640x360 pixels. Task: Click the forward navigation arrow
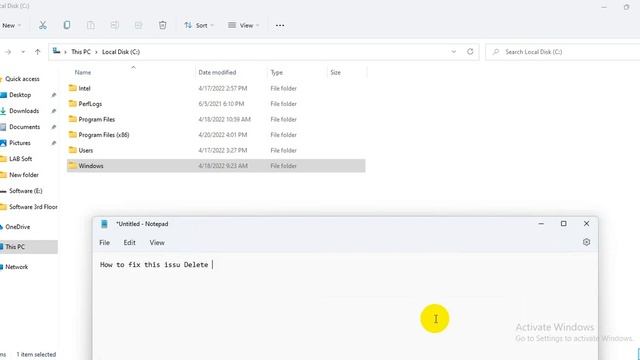click(x=8, y=52)
